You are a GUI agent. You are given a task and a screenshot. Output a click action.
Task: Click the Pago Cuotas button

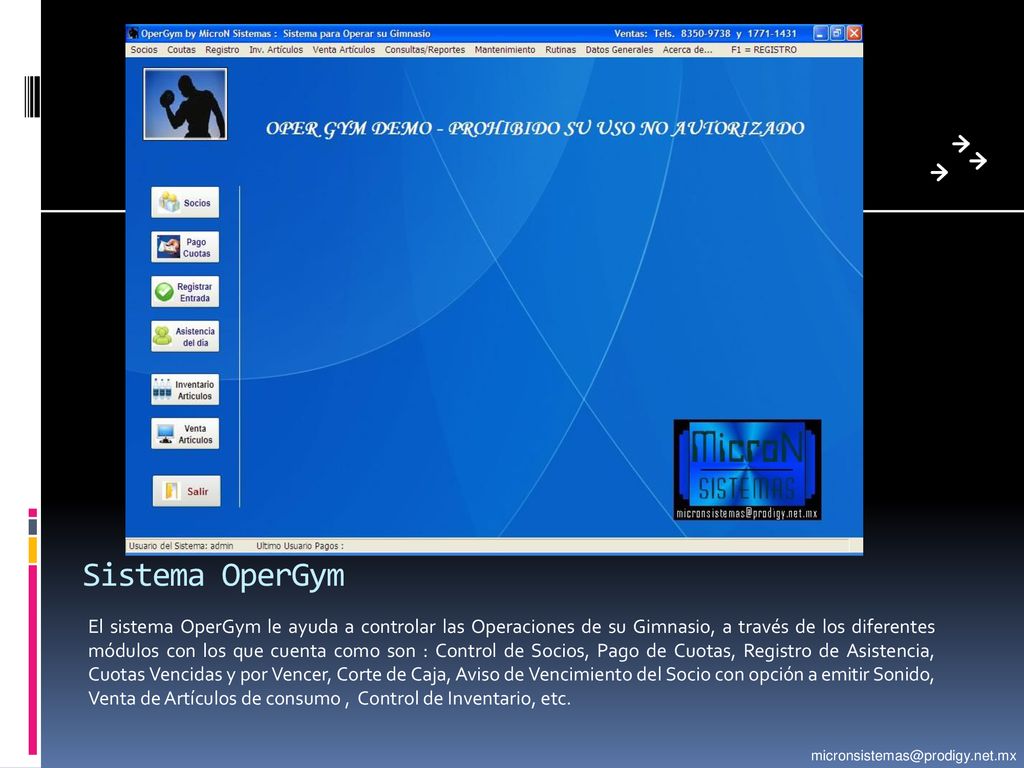tap(185, 248)
